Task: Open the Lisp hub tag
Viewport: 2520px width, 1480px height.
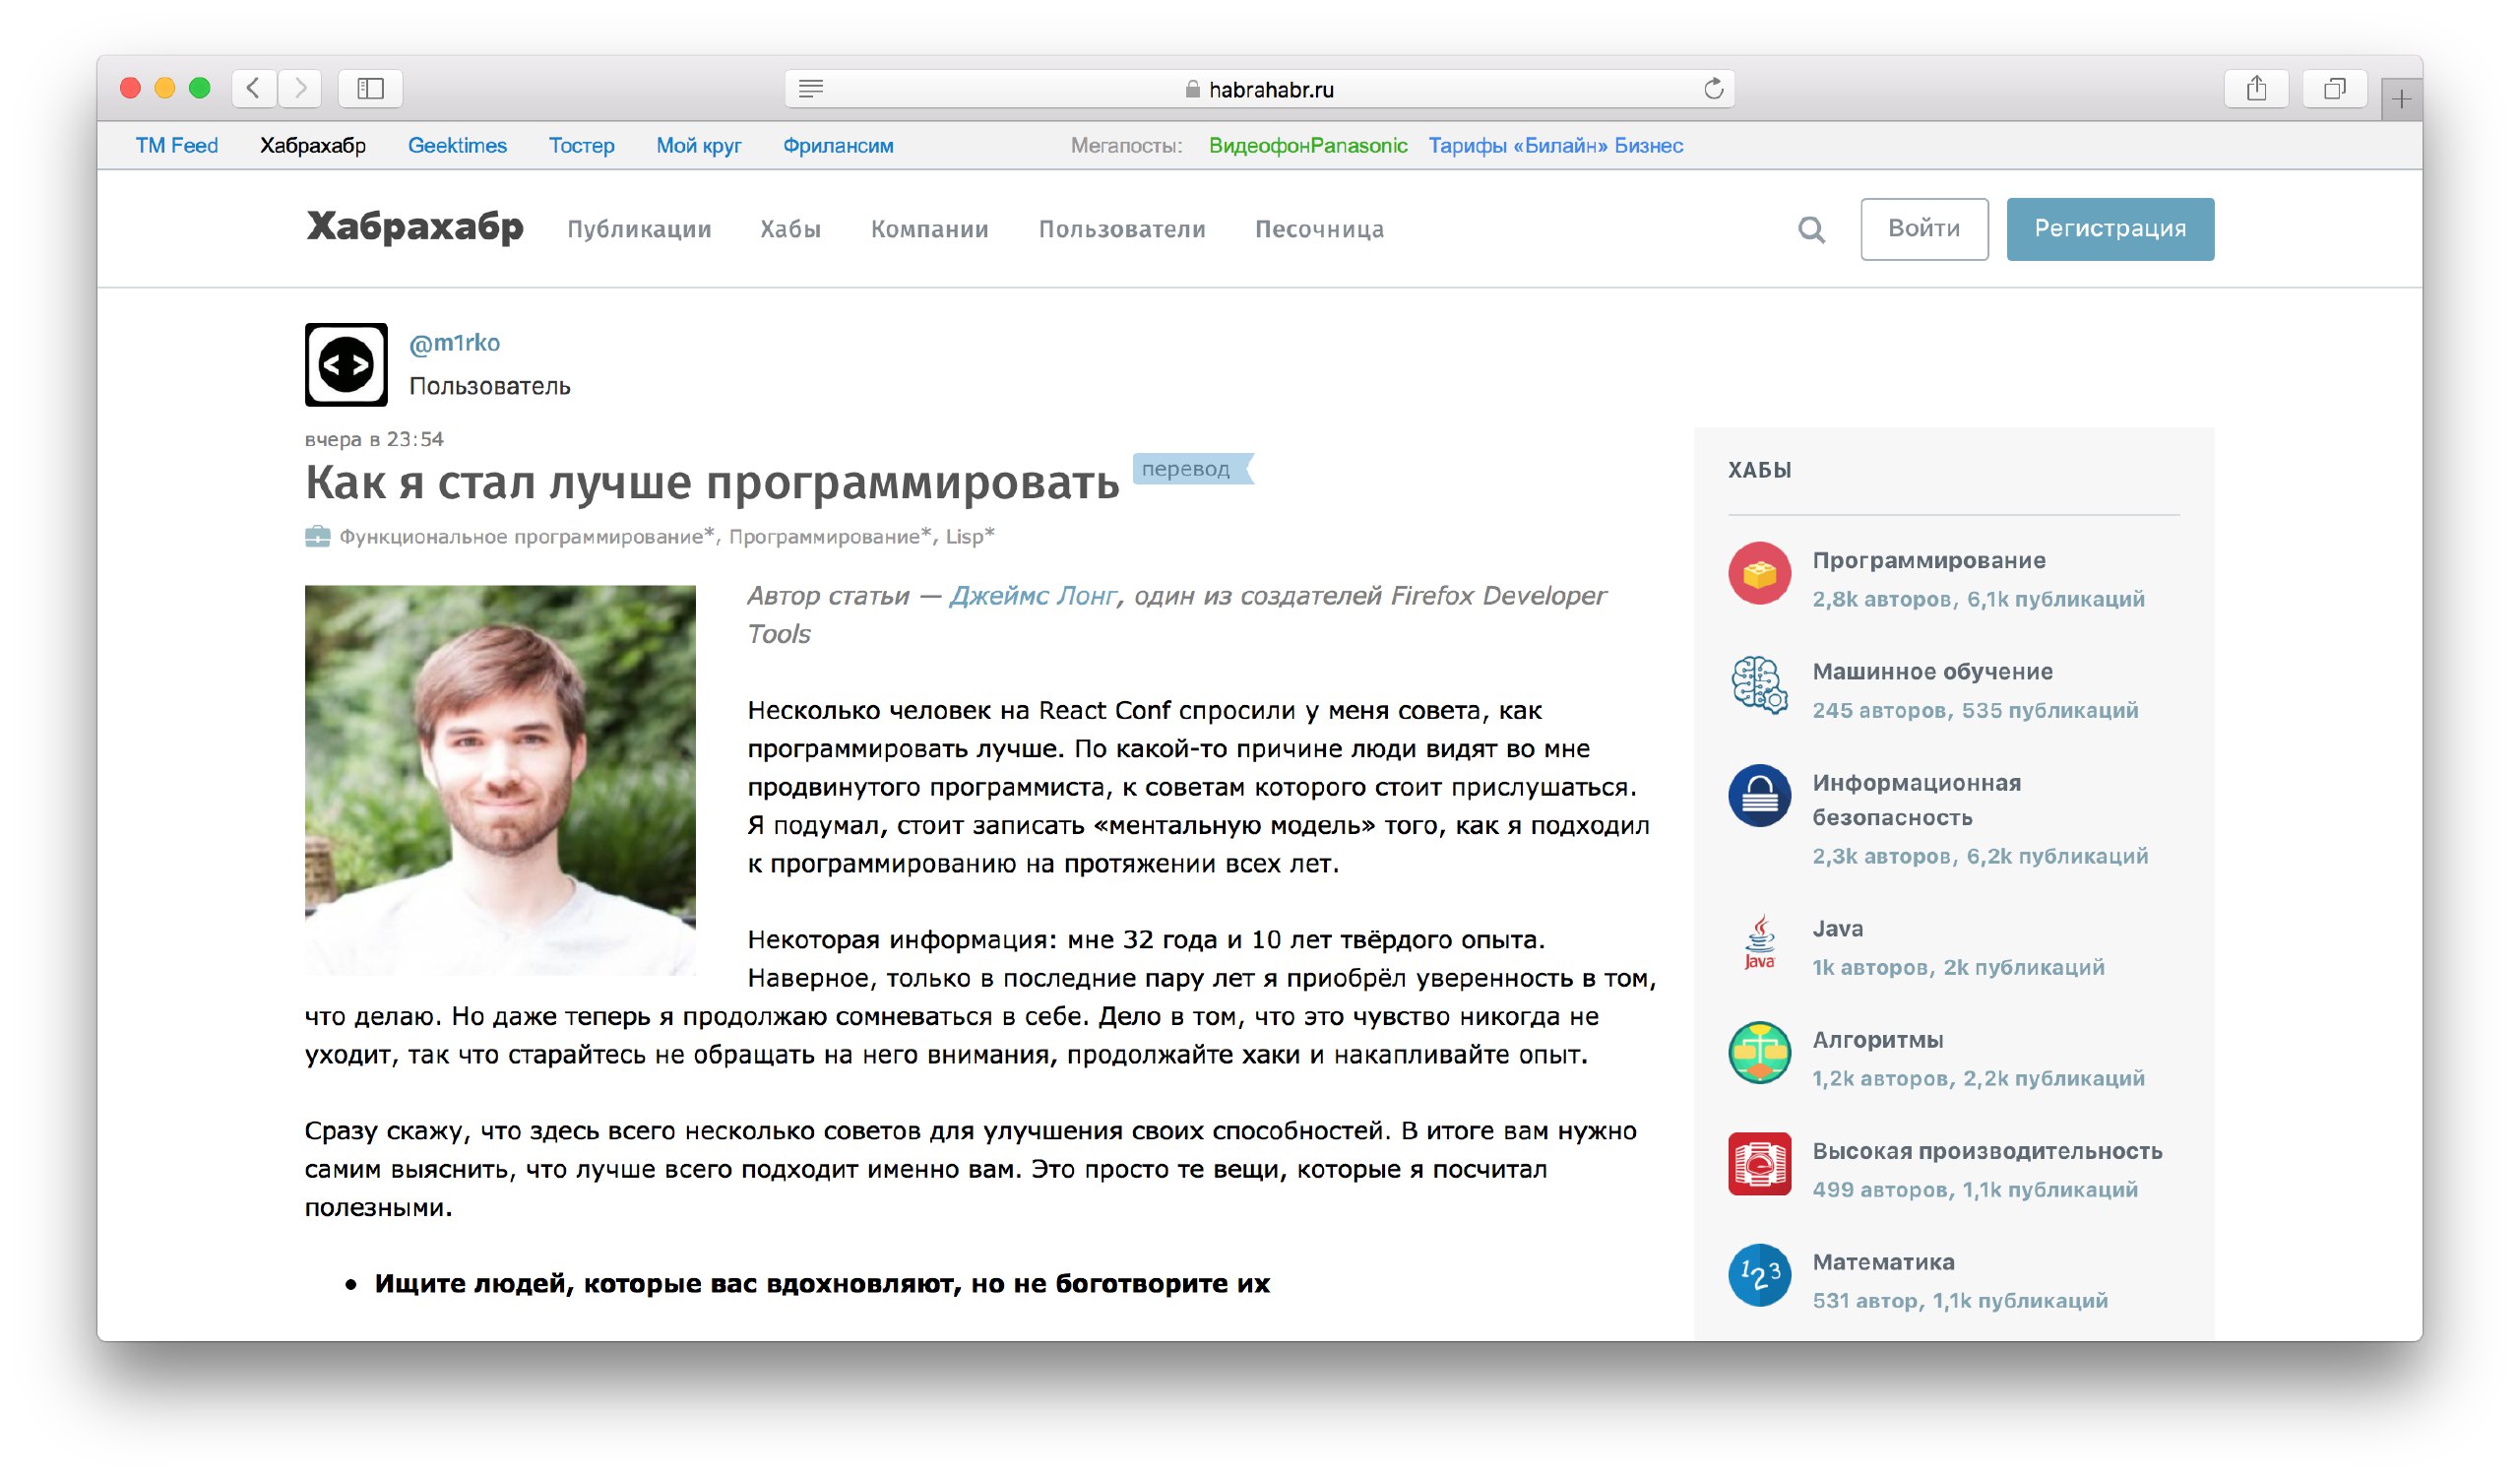Action: click(970, 537)
